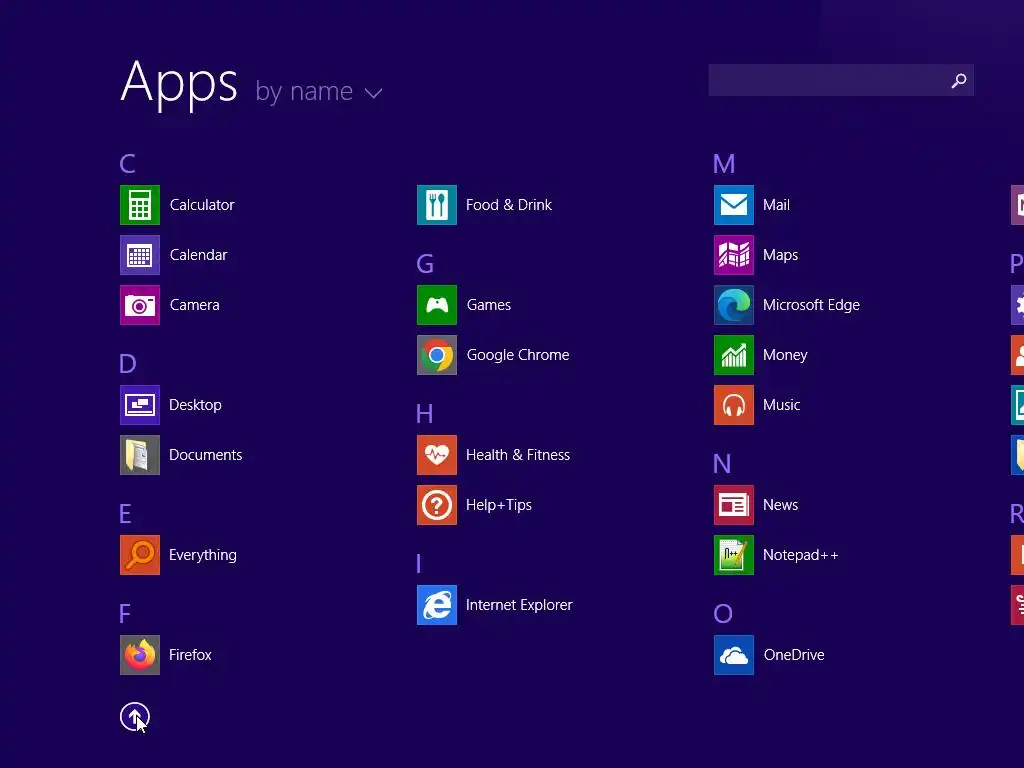Select the M letter group header

pos(724,163)
